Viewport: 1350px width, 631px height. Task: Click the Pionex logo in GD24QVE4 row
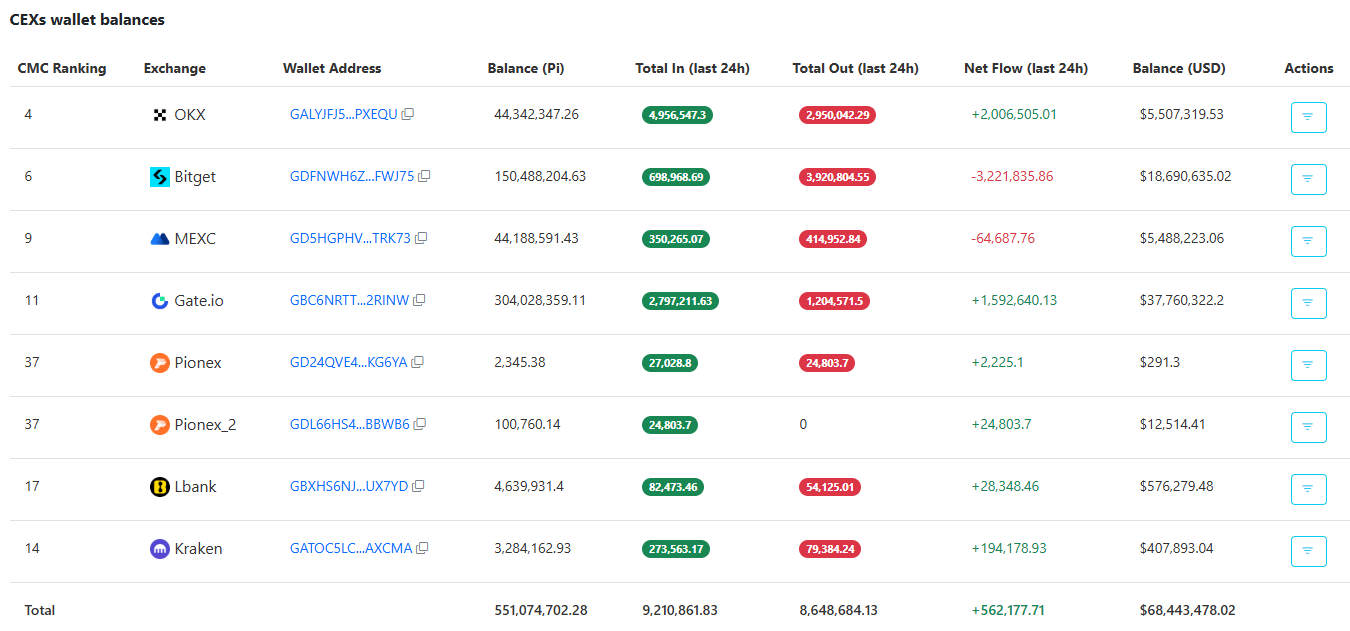159,363
